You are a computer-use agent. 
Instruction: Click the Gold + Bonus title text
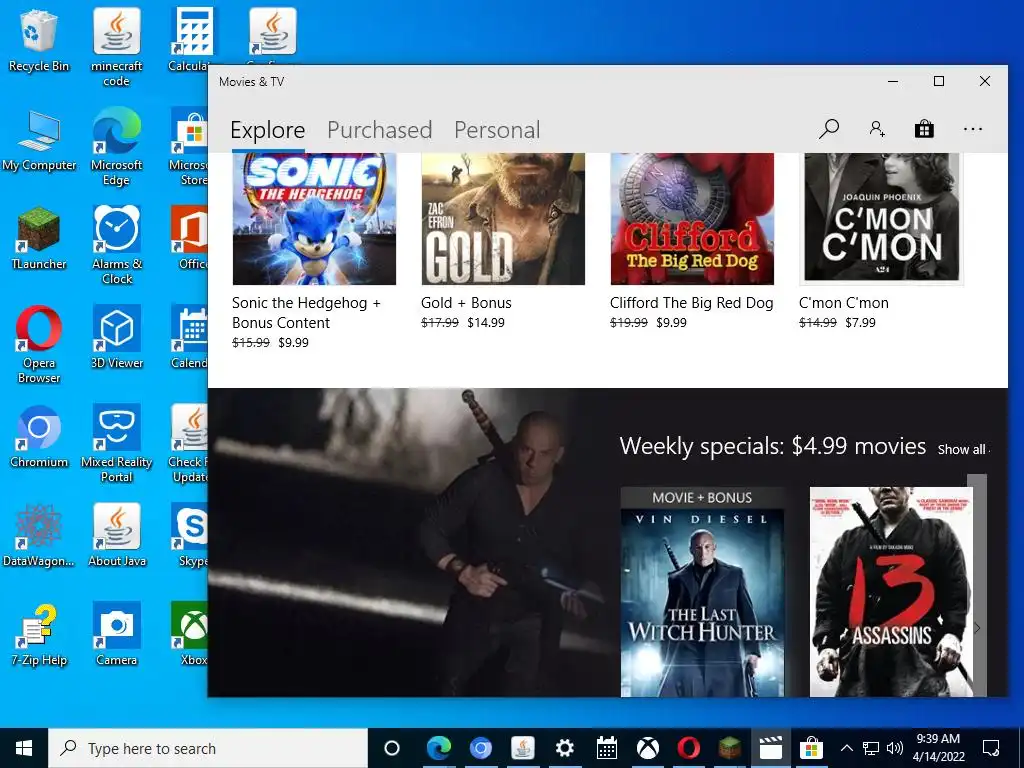[466, 303]
